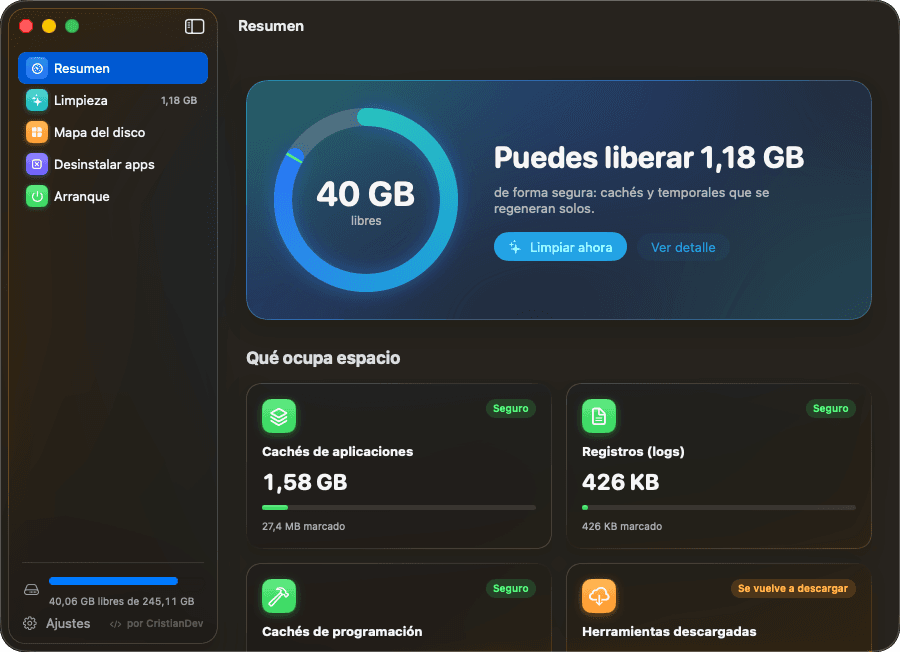Viewport: 900px width, 652px height.
Task: Click the 1,58 GB value
Action: coord(305,482)
